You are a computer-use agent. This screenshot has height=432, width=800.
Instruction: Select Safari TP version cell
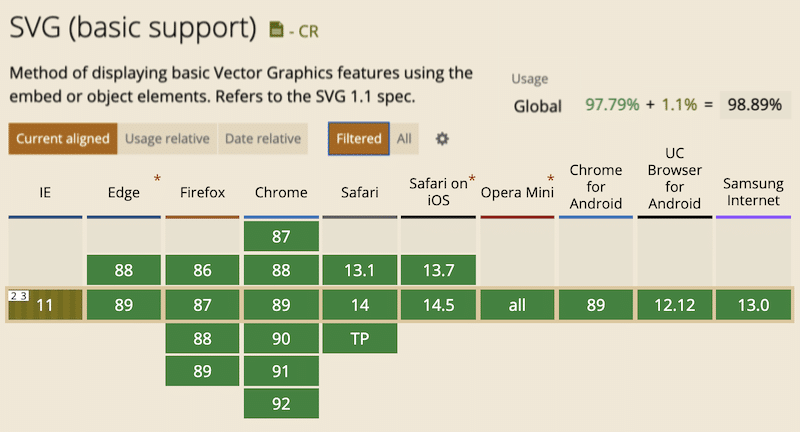359,338
